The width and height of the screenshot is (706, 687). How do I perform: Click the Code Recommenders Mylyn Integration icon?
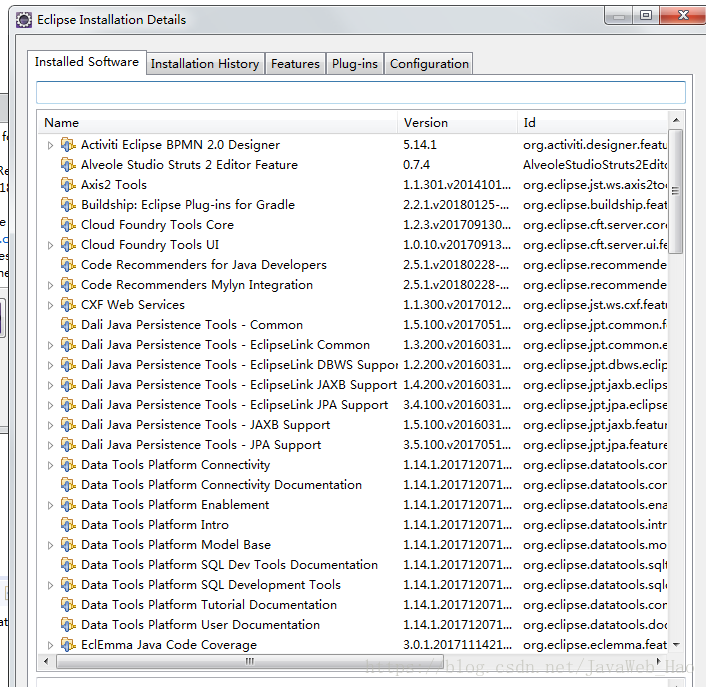pos(68,285)
